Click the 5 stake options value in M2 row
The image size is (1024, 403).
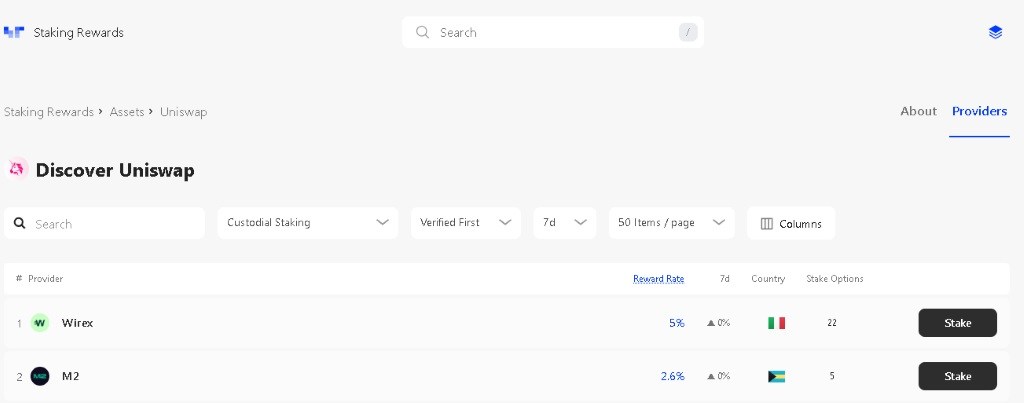(832, 376)
